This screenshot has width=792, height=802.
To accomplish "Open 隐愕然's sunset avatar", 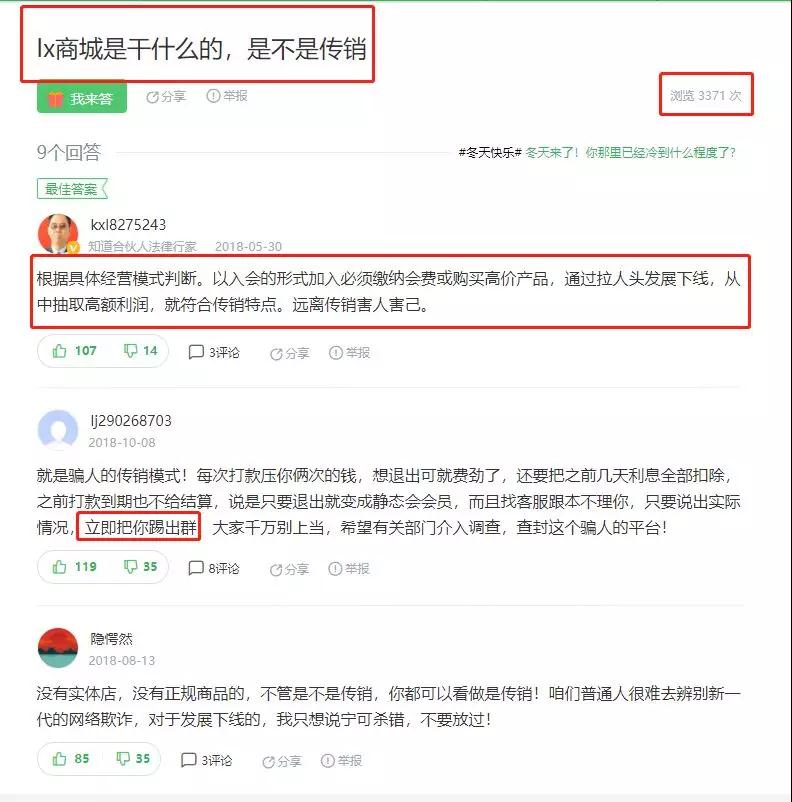I will click(x=58, y=648).
